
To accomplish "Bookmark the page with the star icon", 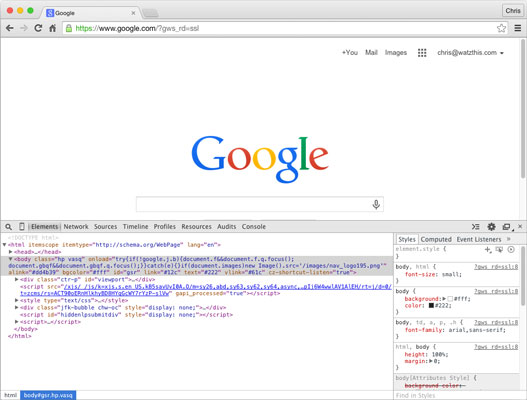I will tap(501, 28).
